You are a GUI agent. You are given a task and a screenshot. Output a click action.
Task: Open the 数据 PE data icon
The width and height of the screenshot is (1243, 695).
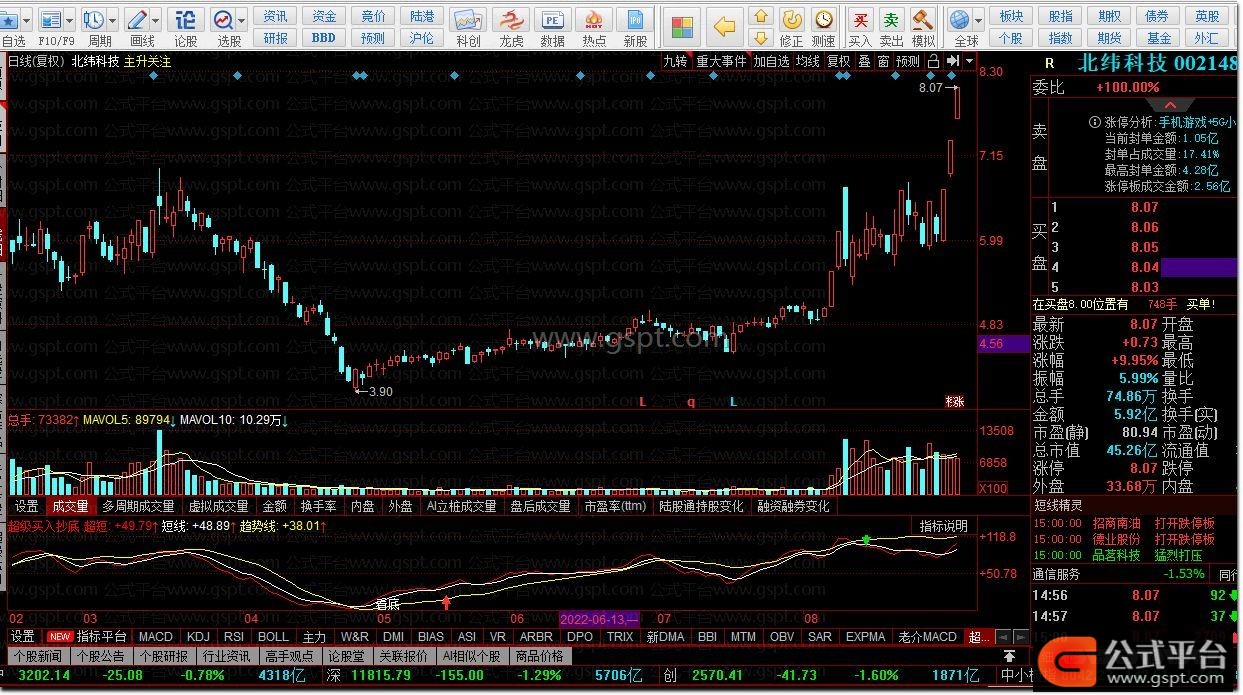552,19
